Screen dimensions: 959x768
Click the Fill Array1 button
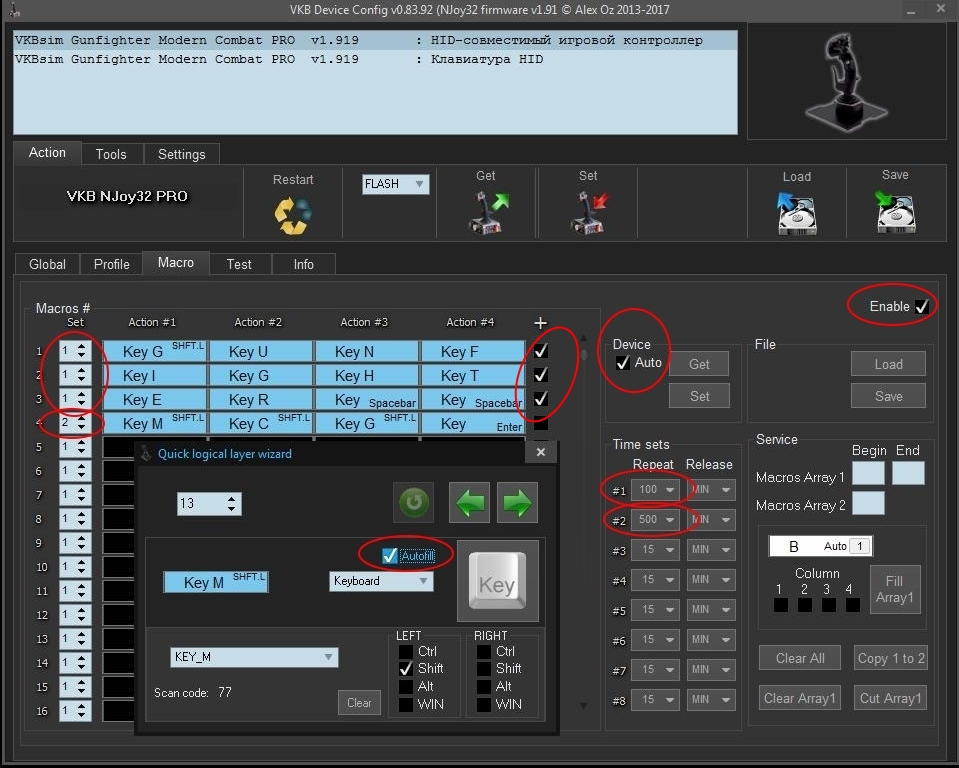[895, 589]
